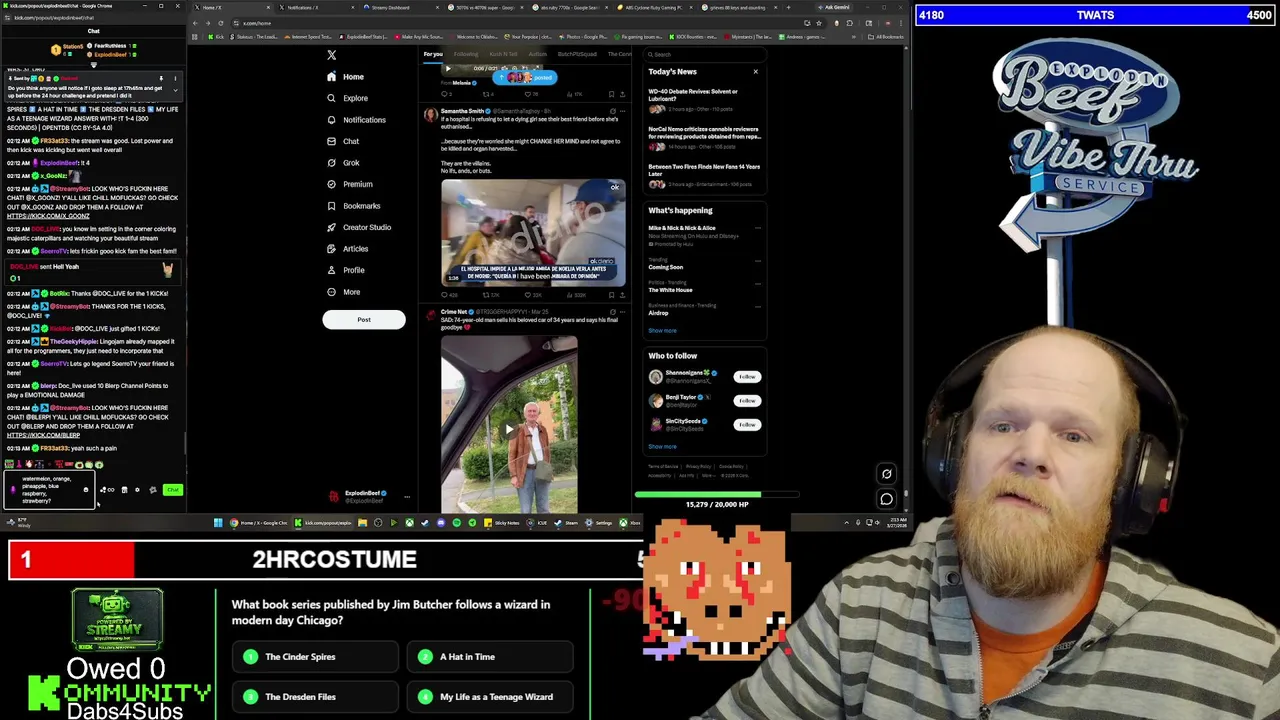Switch to the For you tab
1280x720 pixels.
(x=433, y=54)
